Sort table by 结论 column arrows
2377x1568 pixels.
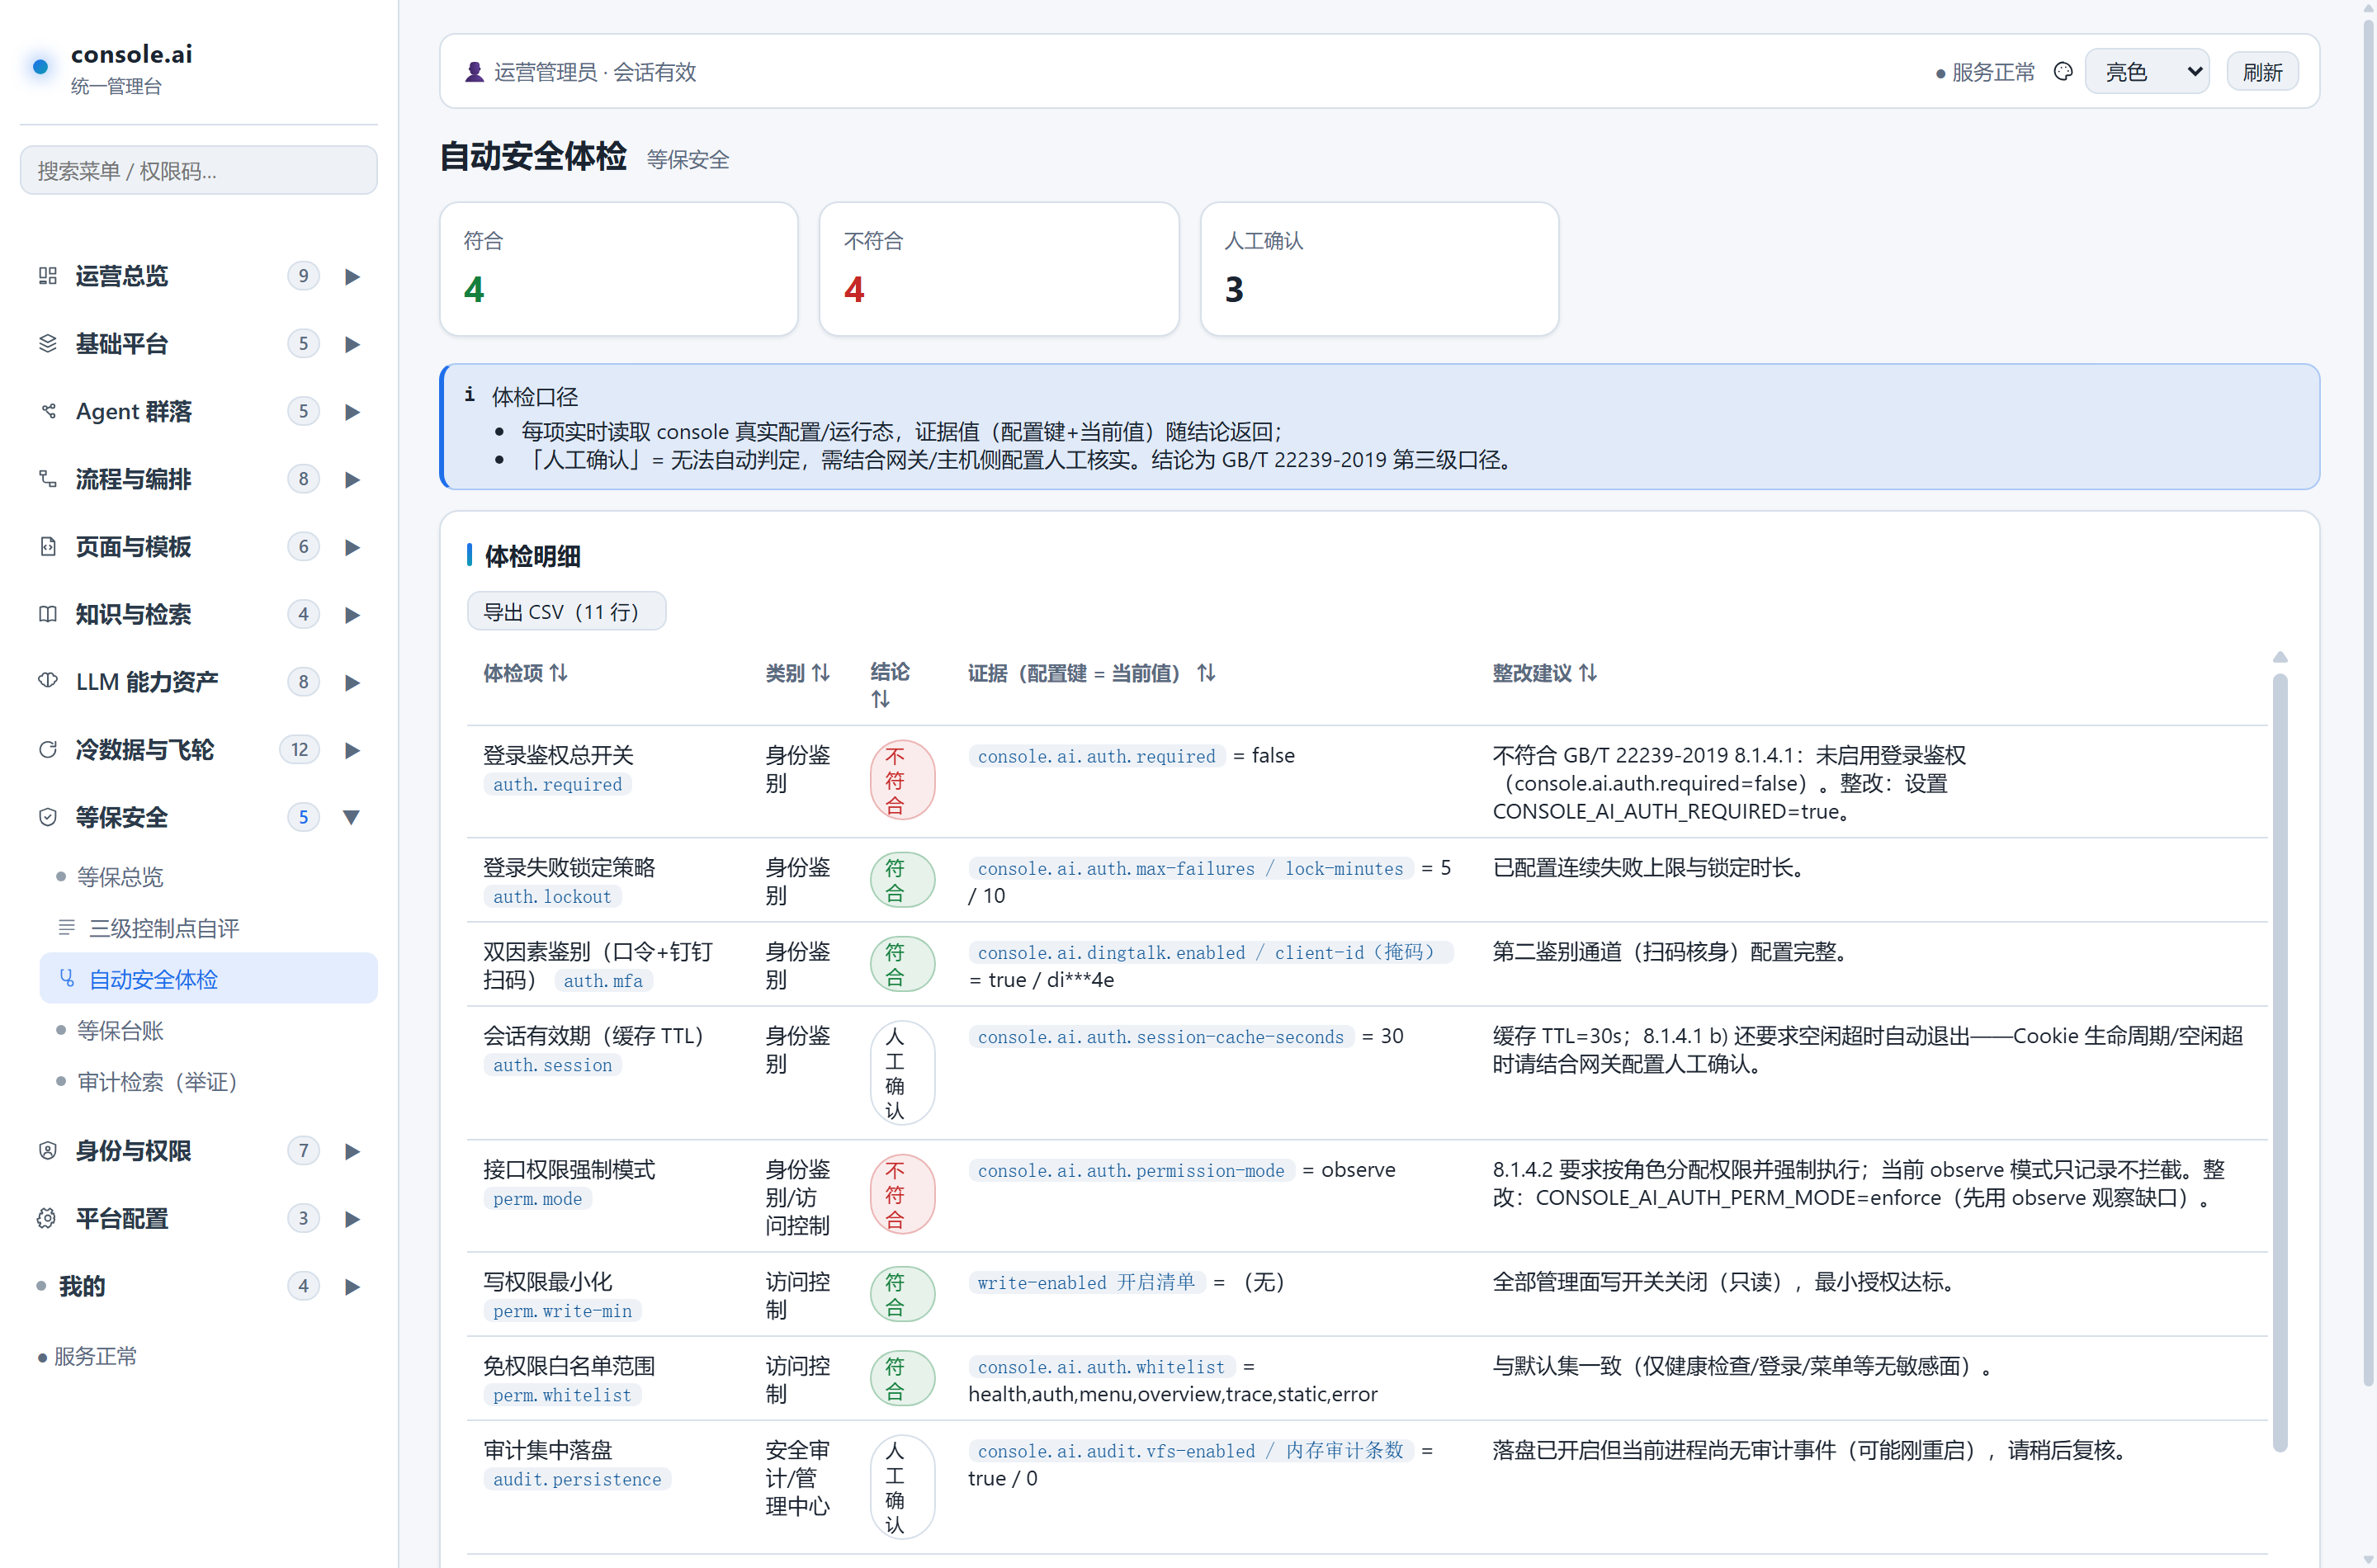tap(880, 699)
